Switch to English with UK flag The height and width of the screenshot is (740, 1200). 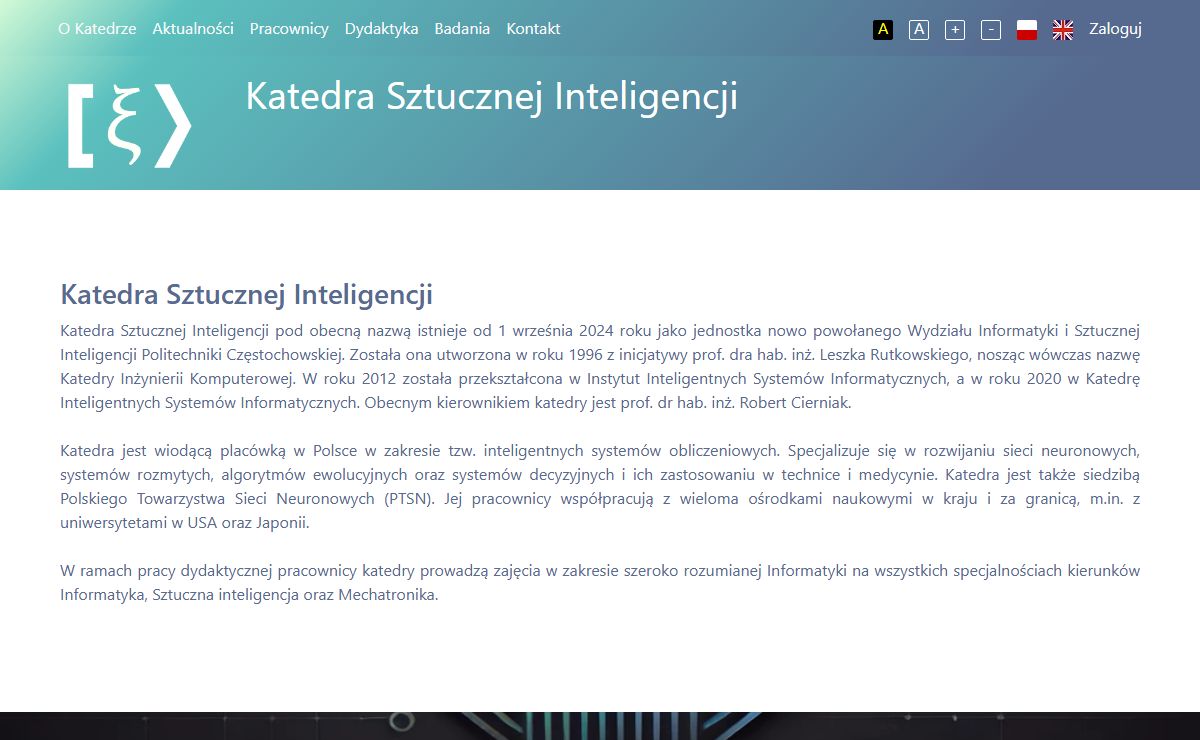tap(1063, 30)
